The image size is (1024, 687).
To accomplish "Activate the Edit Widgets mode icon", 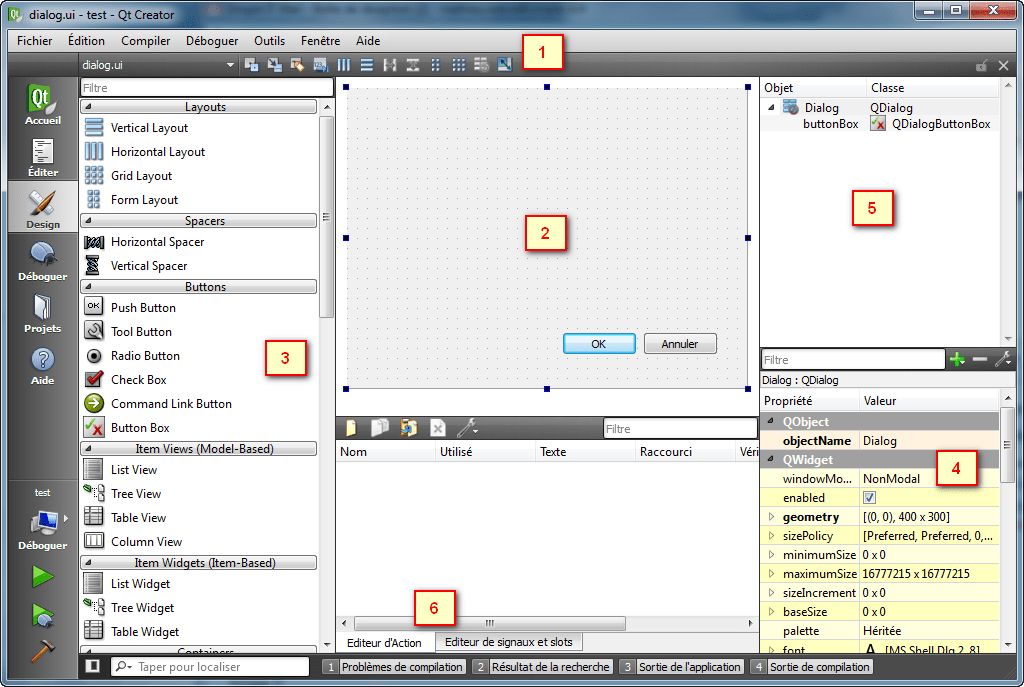I will (x=251, y=65).
